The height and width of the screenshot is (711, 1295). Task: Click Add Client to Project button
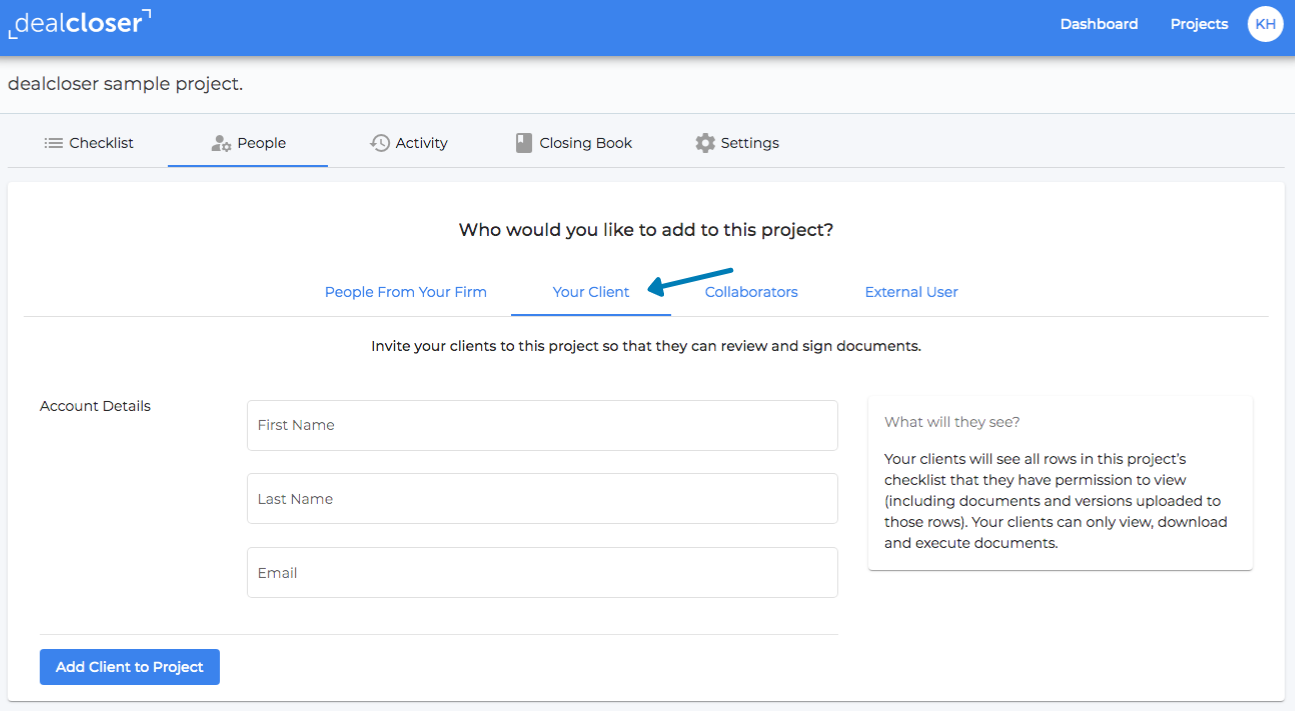tap(130, 667)
